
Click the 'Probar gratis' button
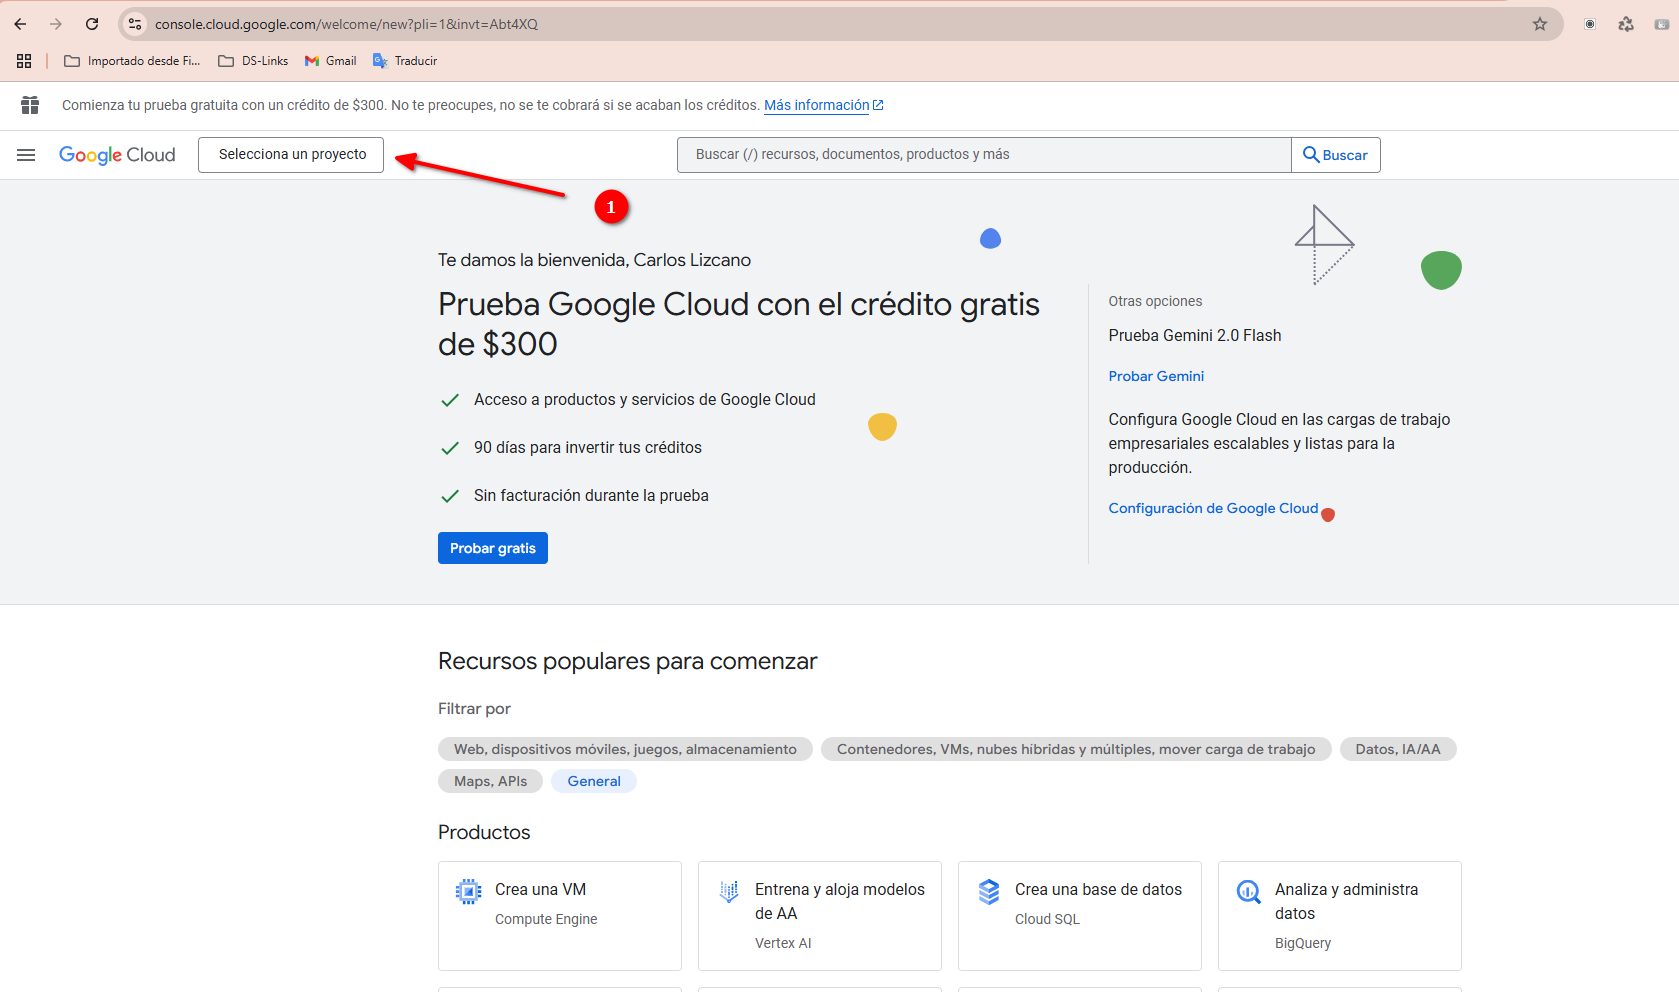pyautogui.click(x=492, y=548)
